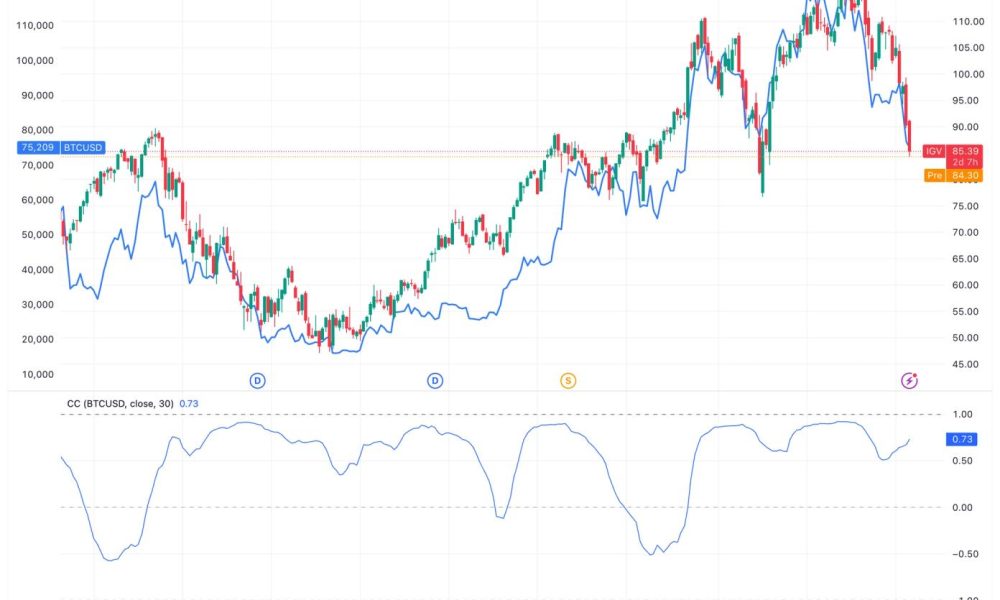Click the purple lightning bolt icon
This screenshot has height=600, width=1000.
point(910,380)
